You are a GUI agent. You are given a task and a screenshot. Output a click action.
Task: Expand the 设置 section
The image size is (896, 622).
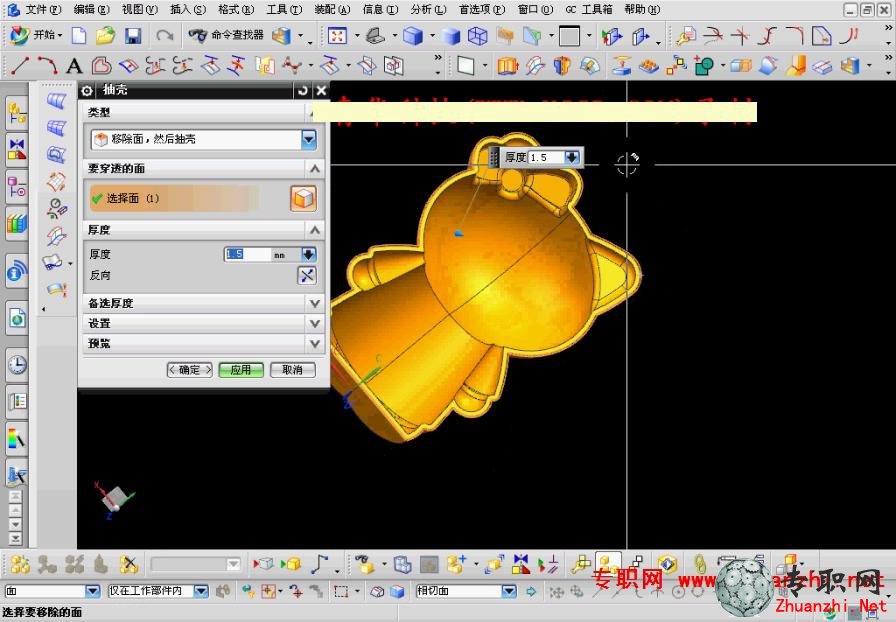point(315,324)
